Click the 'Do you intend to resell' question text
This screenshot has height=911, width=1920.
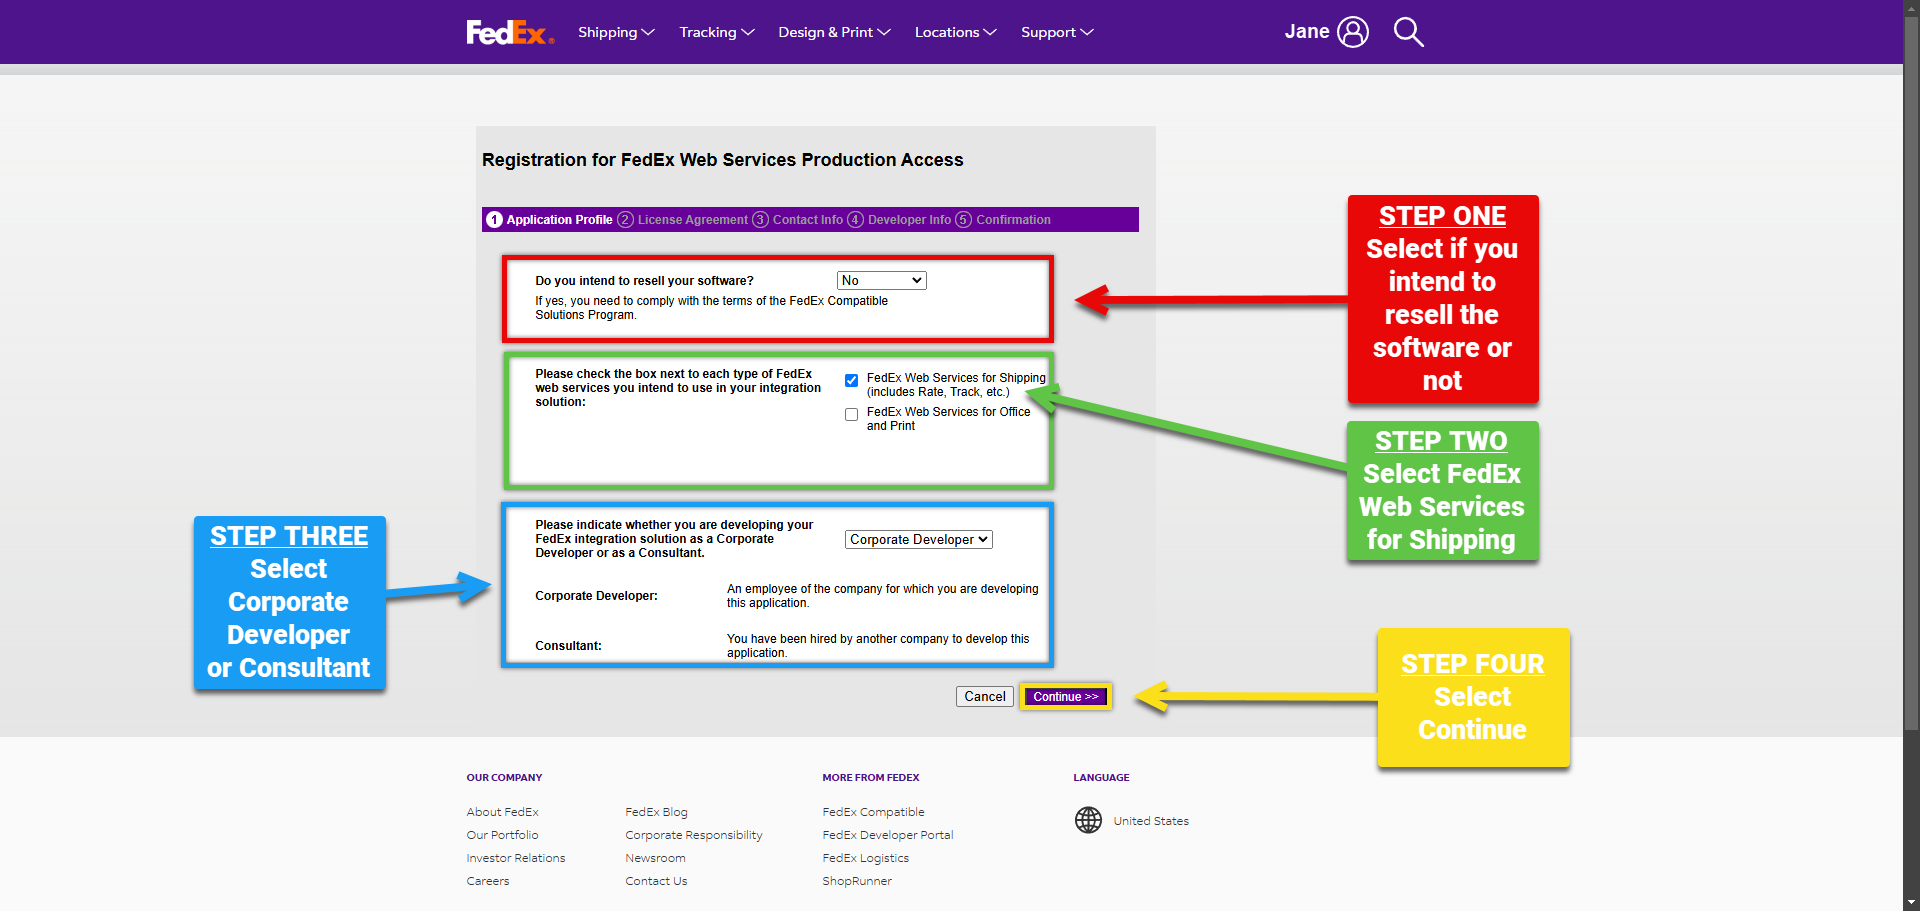click(x=644, y=281)
